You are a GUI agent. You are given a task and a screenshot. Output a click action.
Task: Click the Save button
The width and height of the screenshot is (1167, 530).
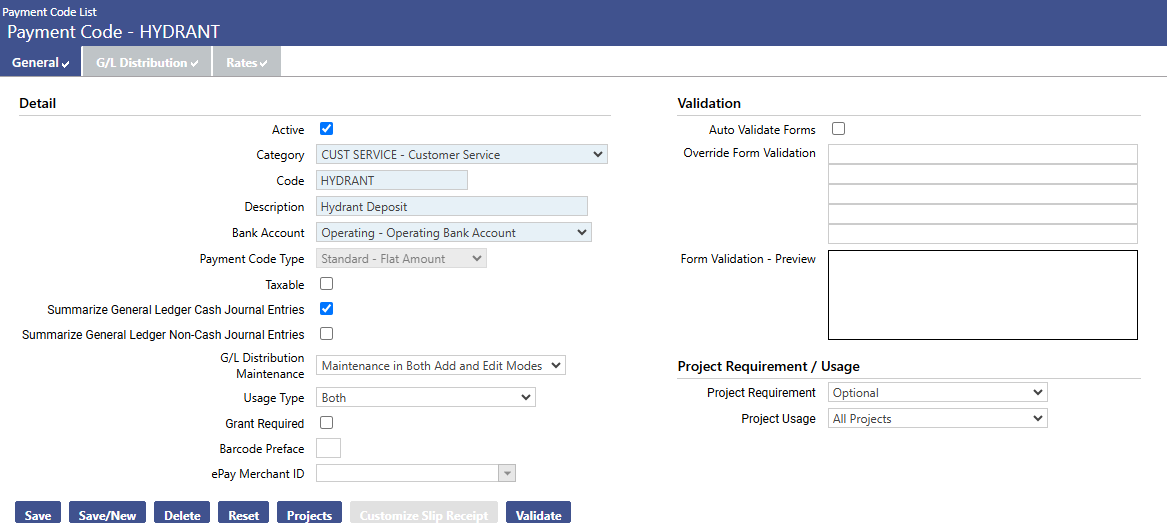[38, 515]
